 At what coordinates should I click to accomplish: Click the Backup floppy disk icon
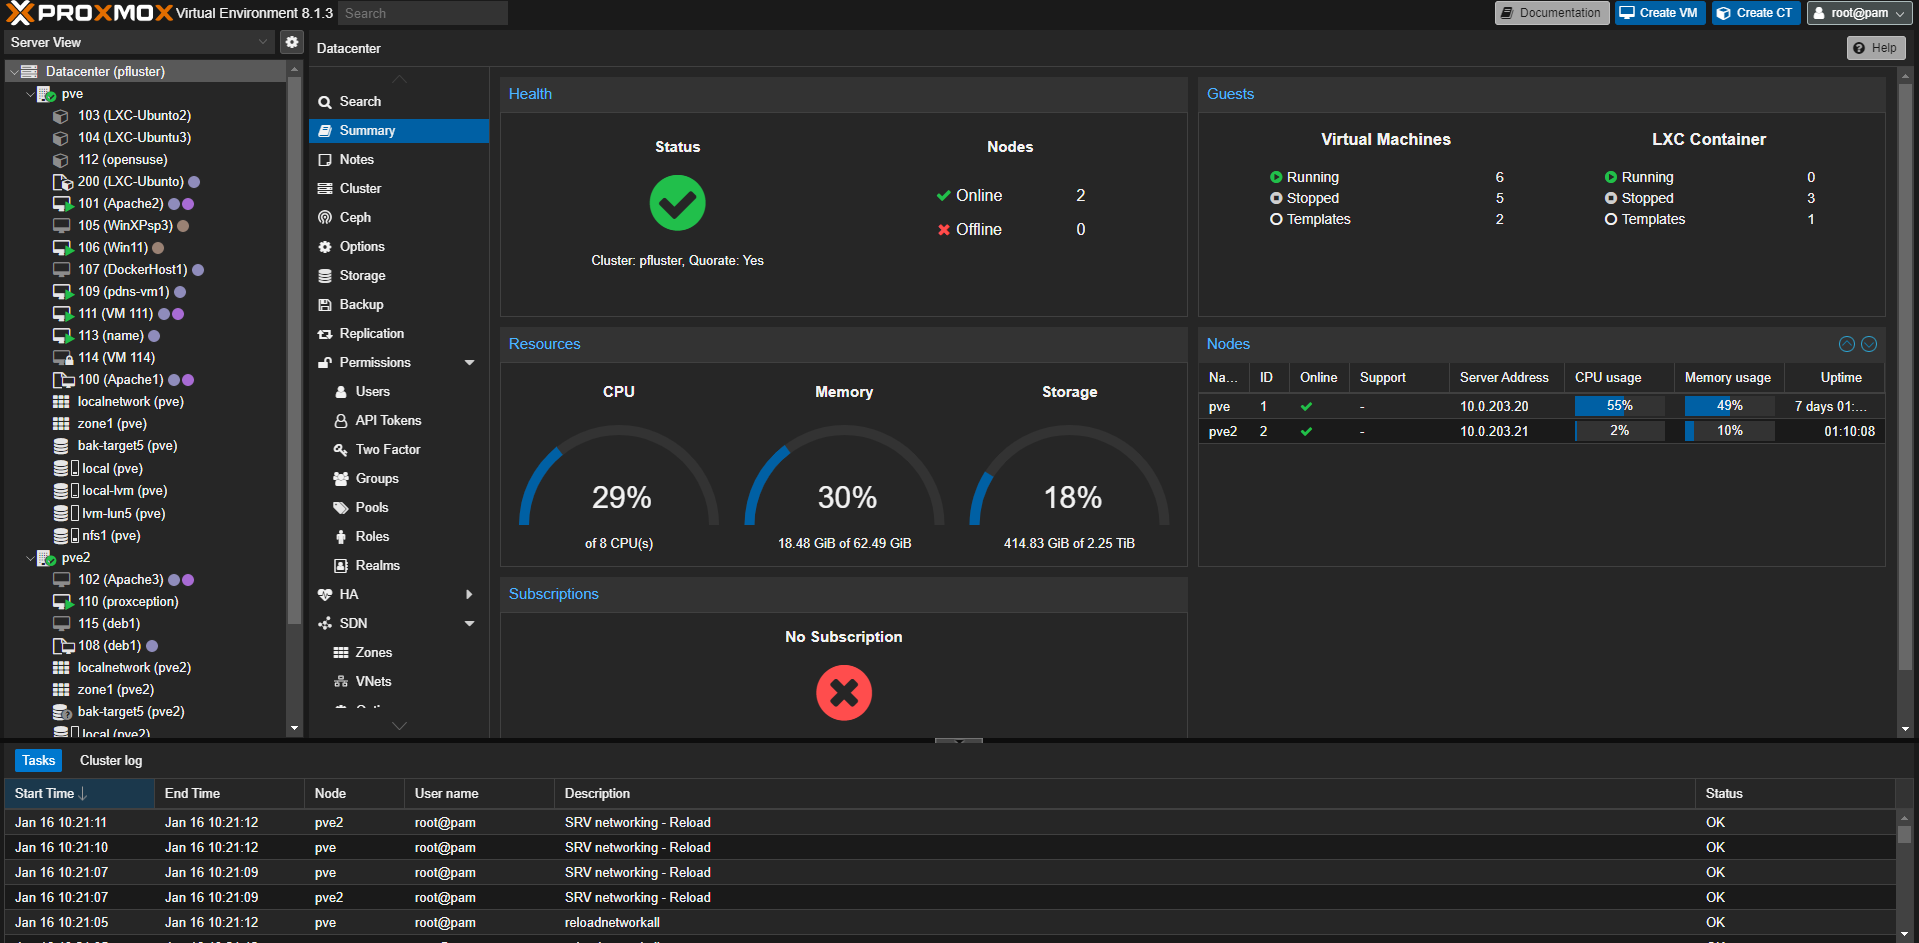[x=325, y=305]
